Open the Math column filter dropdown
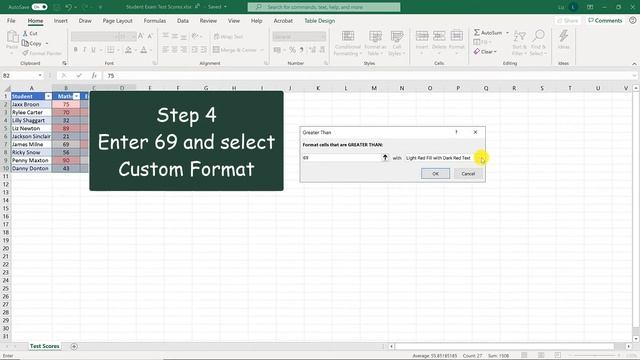This screenshot has height=360, width=640. [76, 96]
